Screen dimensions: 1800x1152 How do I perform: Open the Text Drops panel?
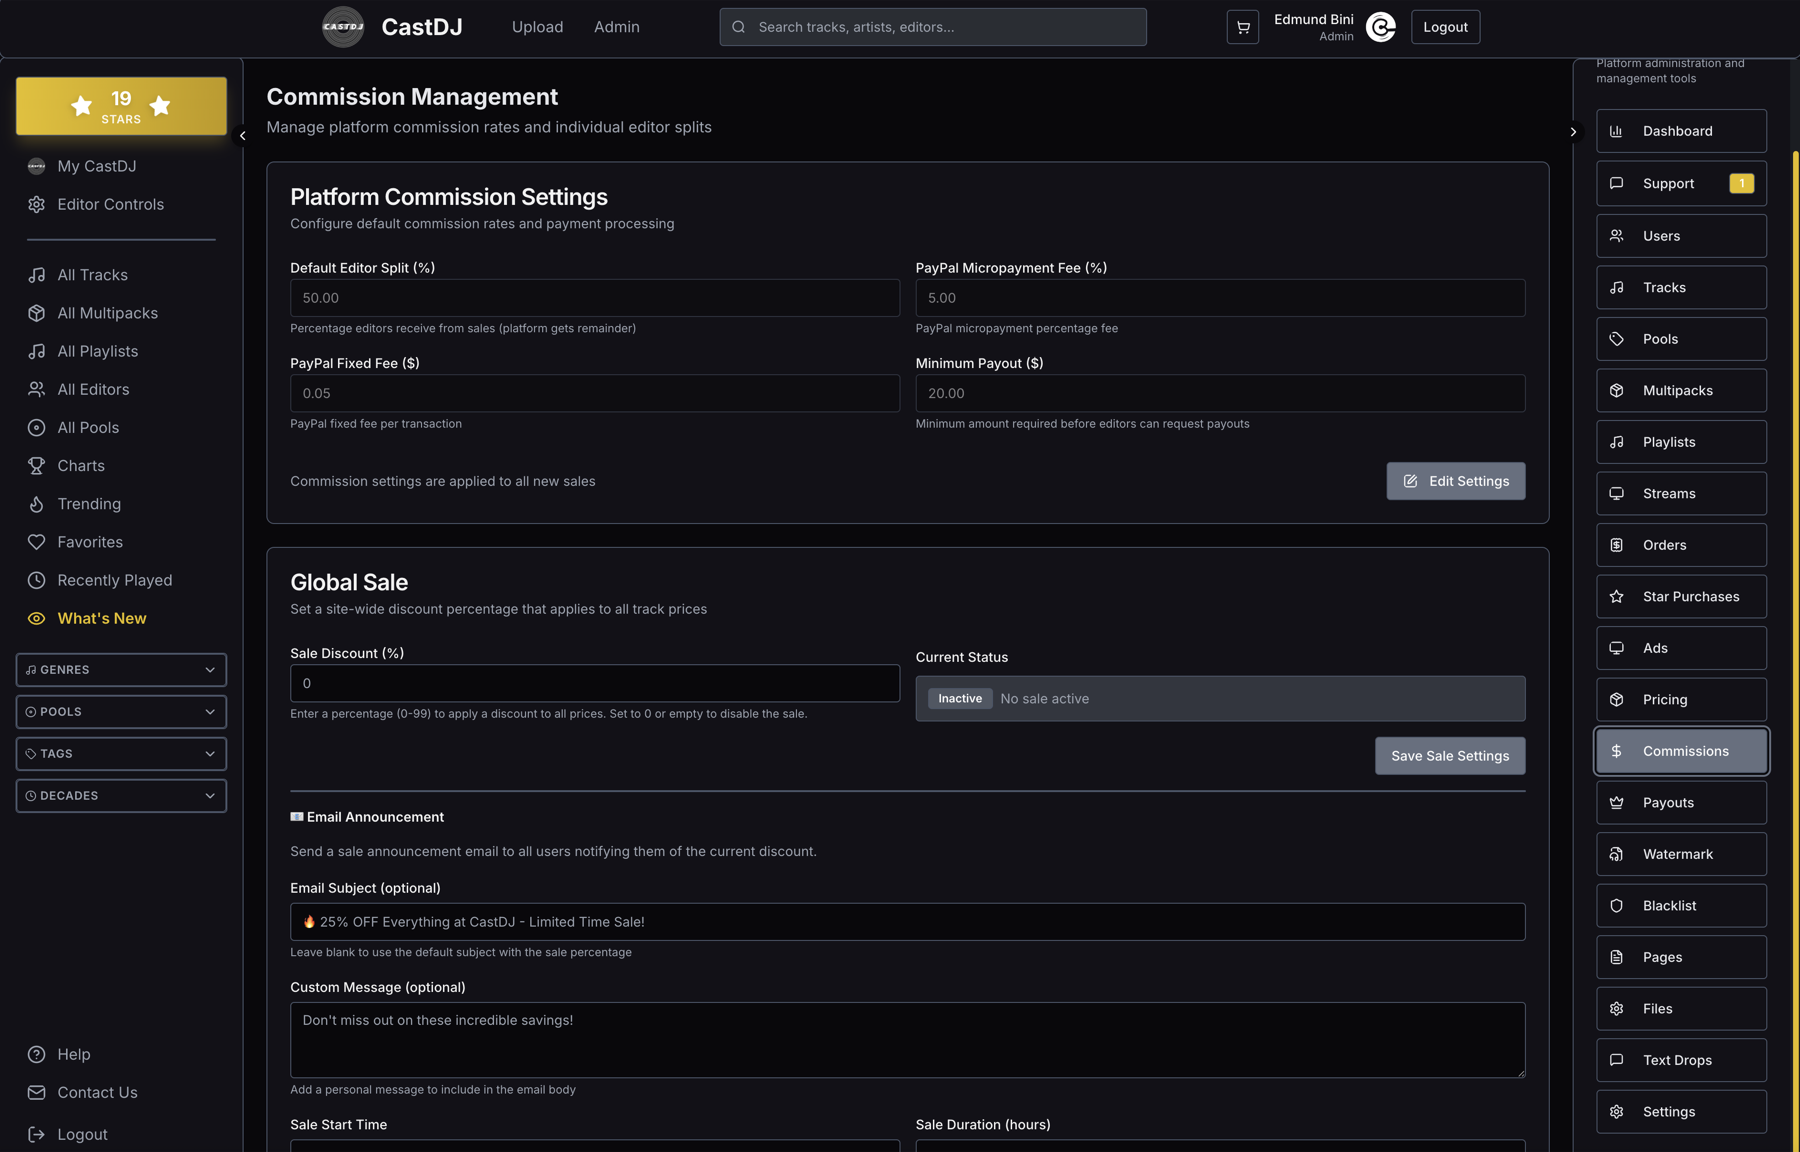tap(1680, 1060)
